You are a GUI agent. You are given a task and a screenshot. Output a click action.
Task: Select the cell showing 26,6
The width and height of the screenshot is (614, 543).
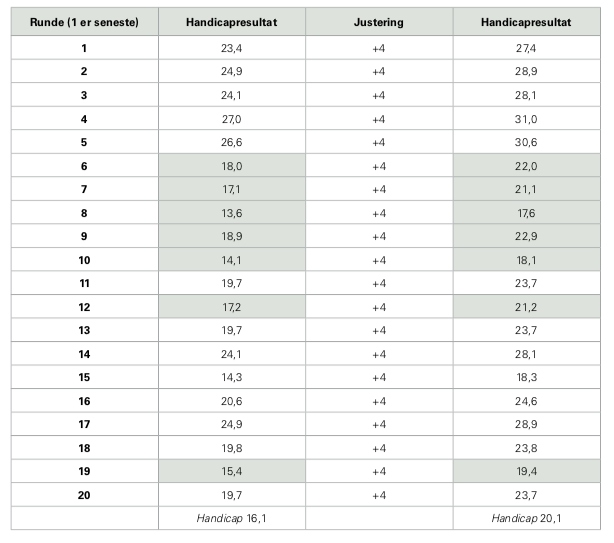coord(231,142)
